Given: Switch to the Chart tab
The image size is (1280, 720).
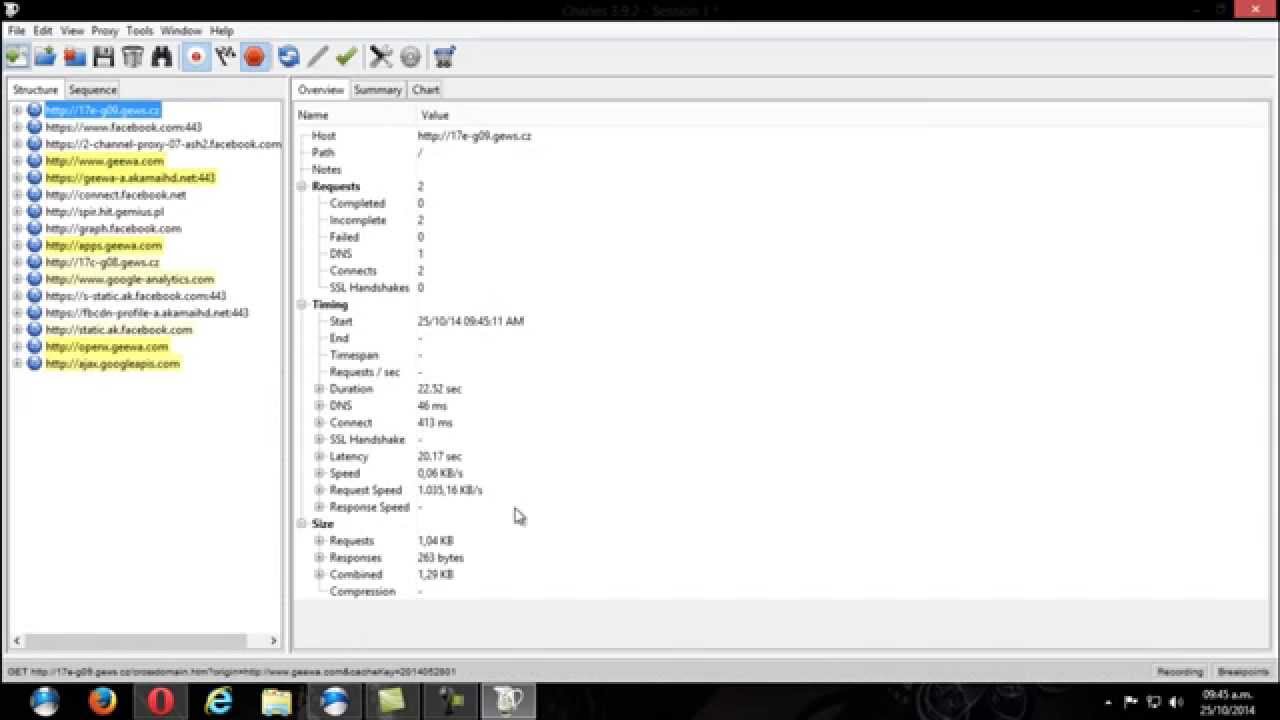Looking at the screenshot, I should coord(426,90).
